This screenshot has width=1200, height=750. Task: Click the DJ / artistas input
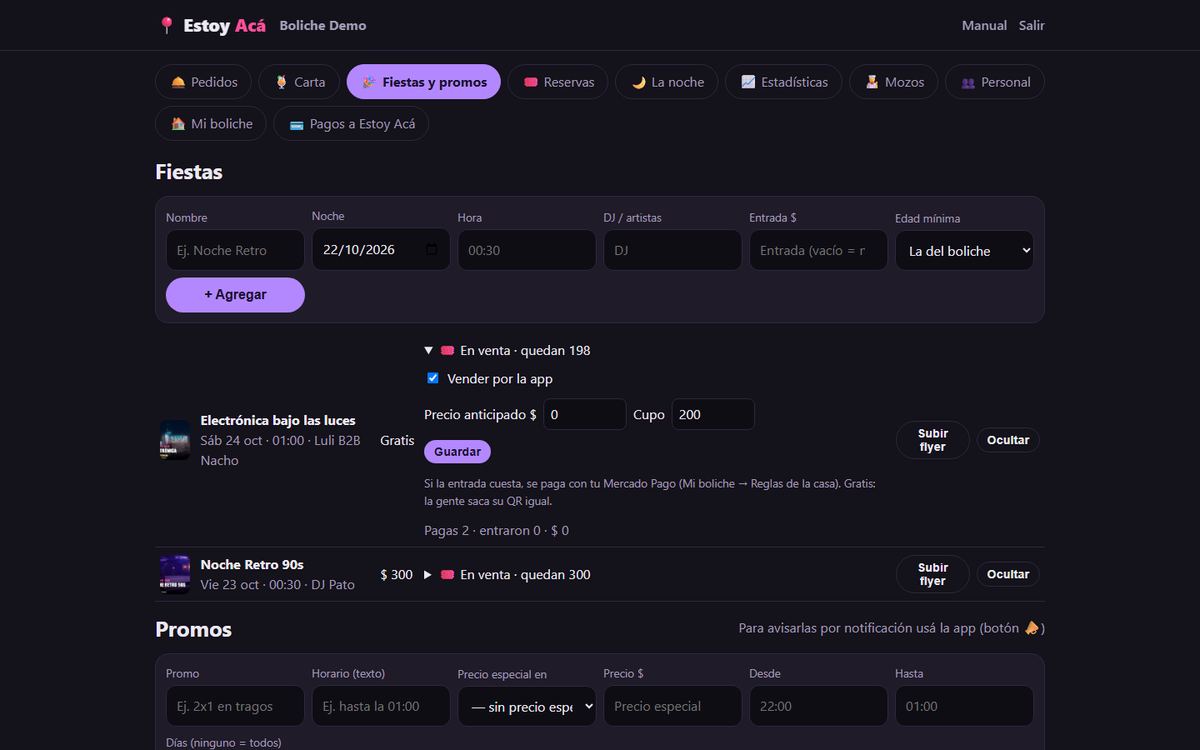673,250
